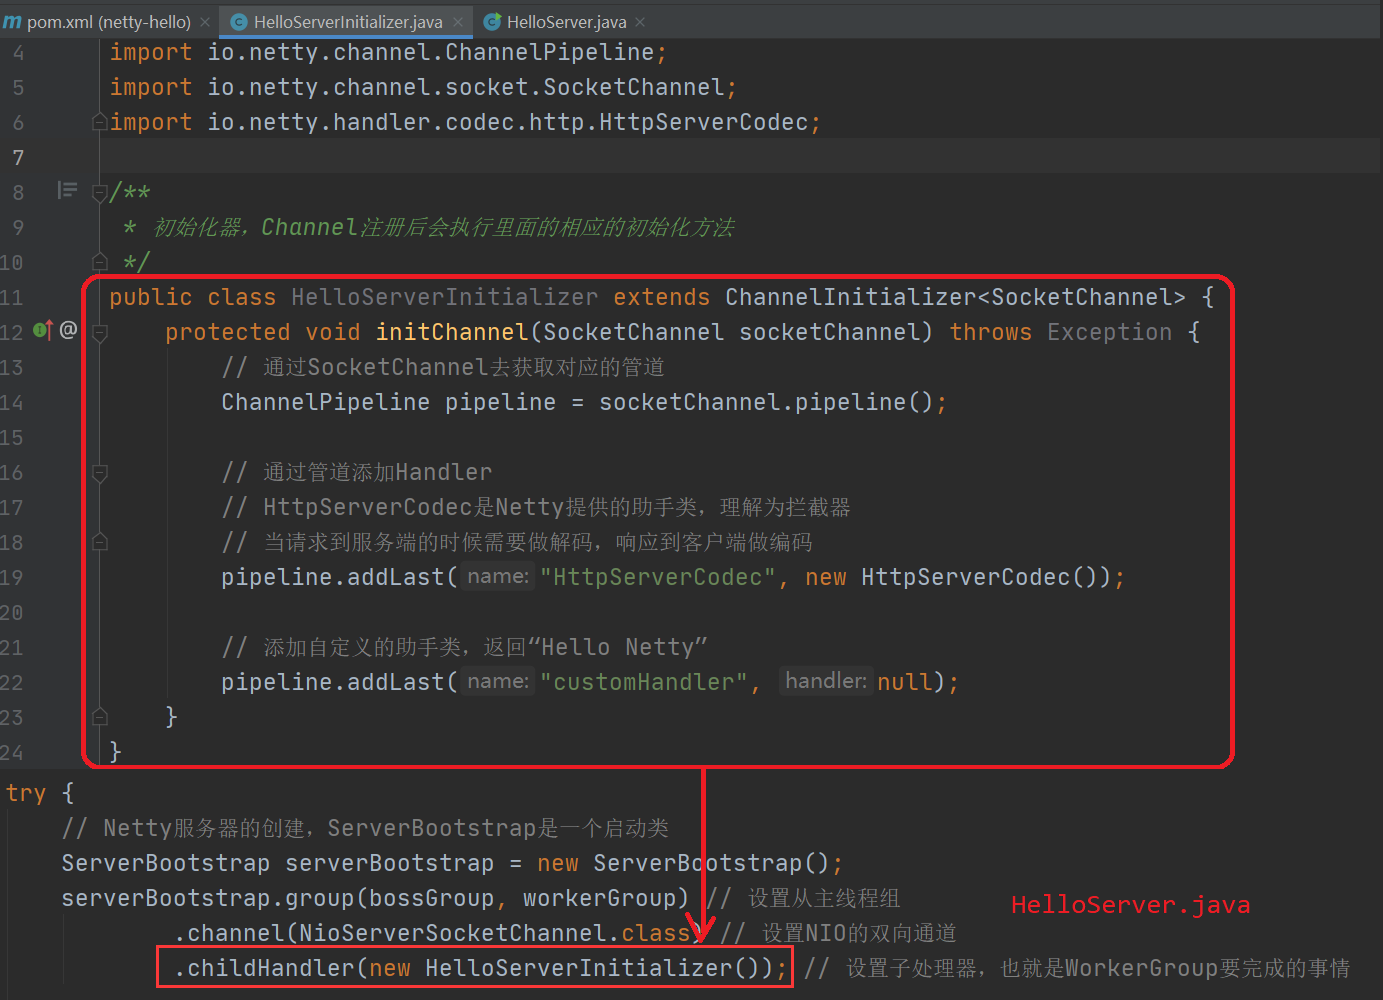
Task: Close the HelloServer.java tab
Action: 640,22
